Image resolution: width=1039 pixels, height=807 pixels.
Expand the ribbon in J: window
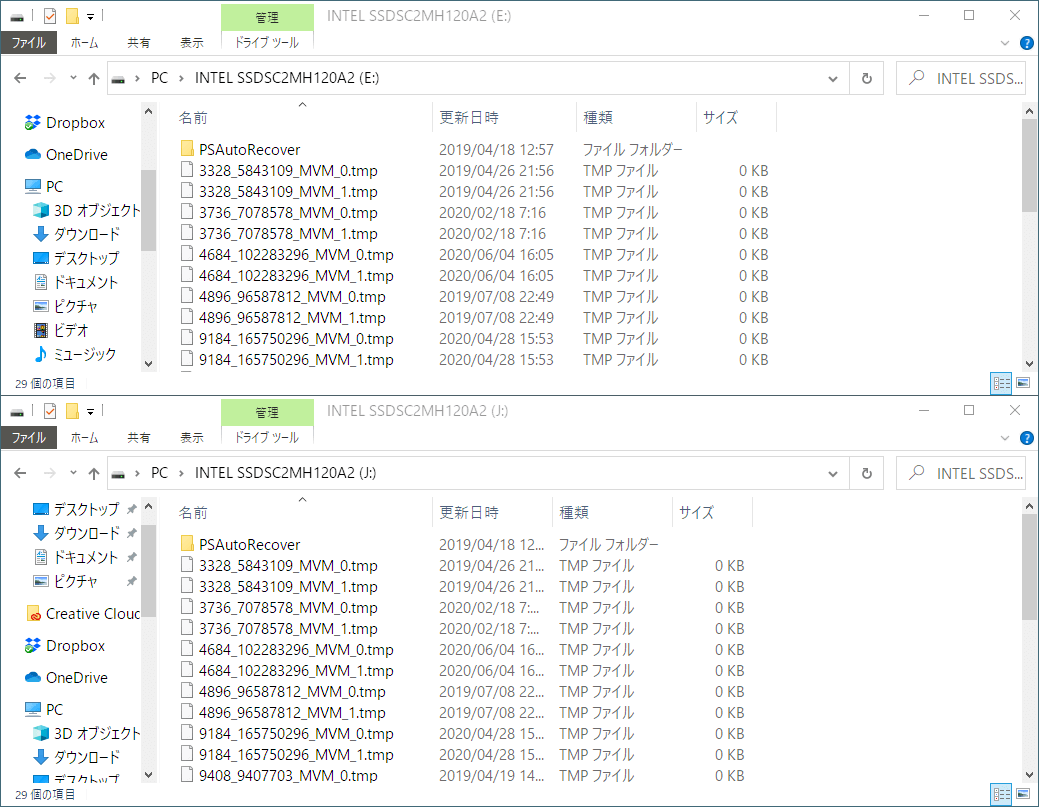(1005, 438)
